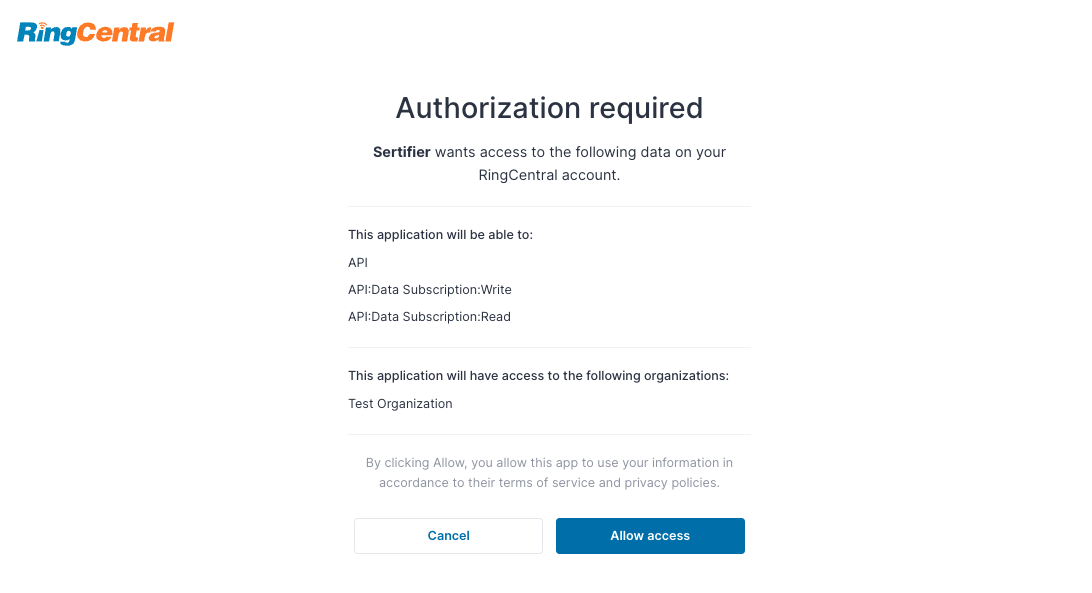1092x593 pixels.
Task: Click the RingCentral logo
Action: coord(95,33)
